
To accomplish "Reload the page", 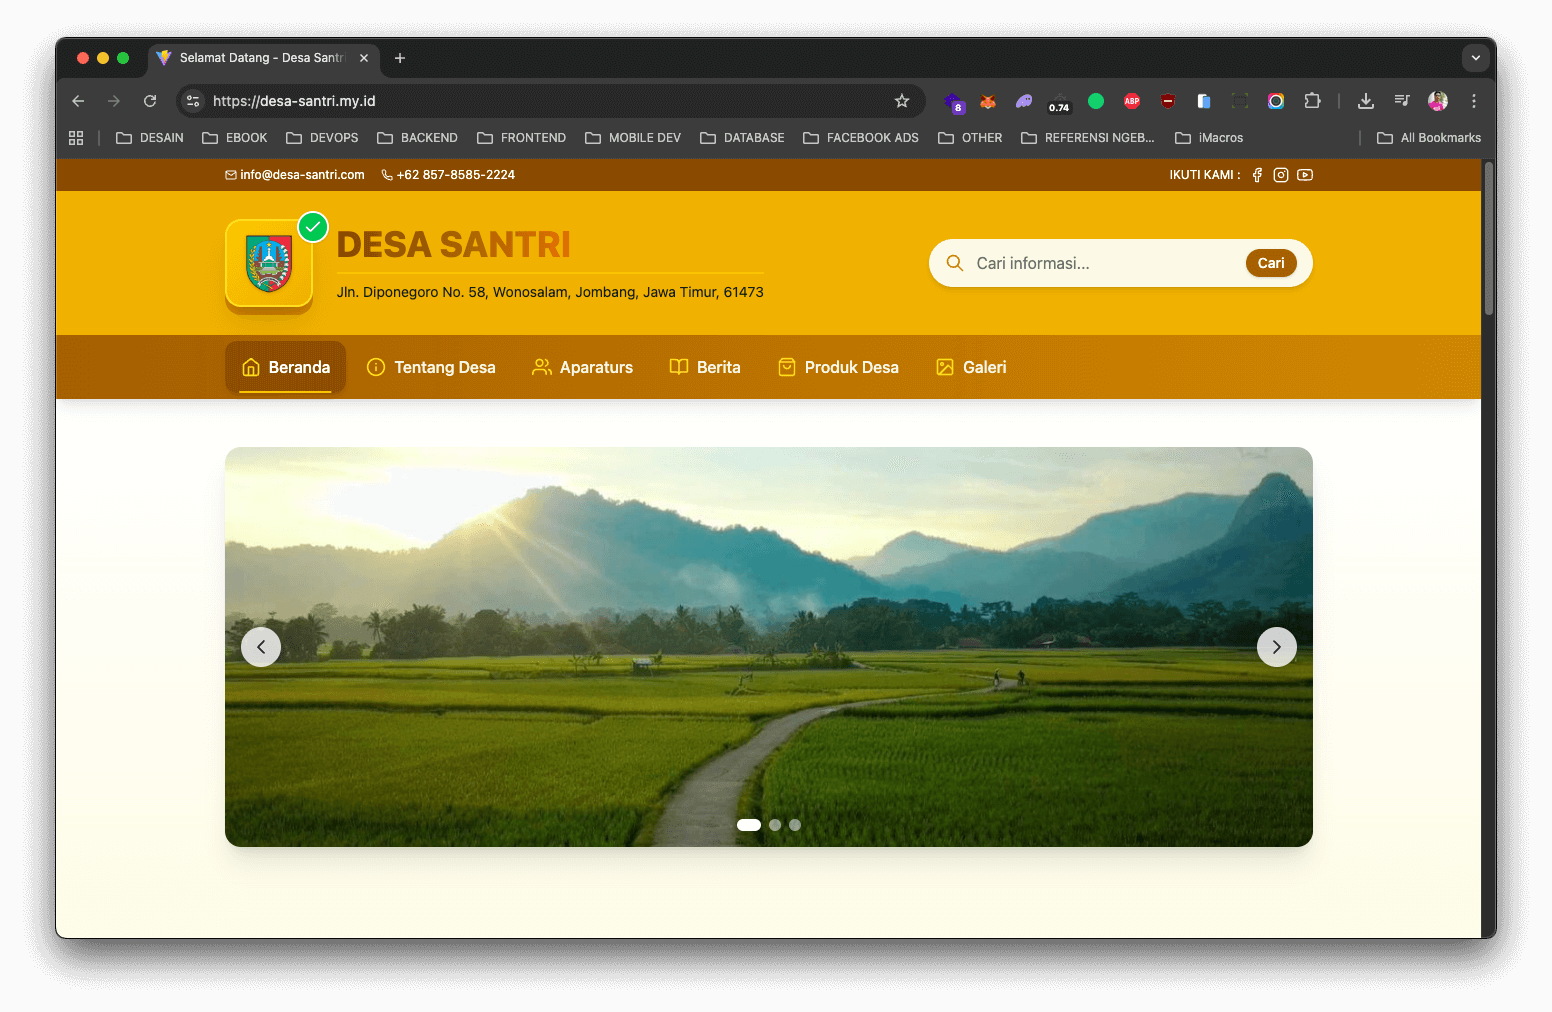I will tap(150, 101).
